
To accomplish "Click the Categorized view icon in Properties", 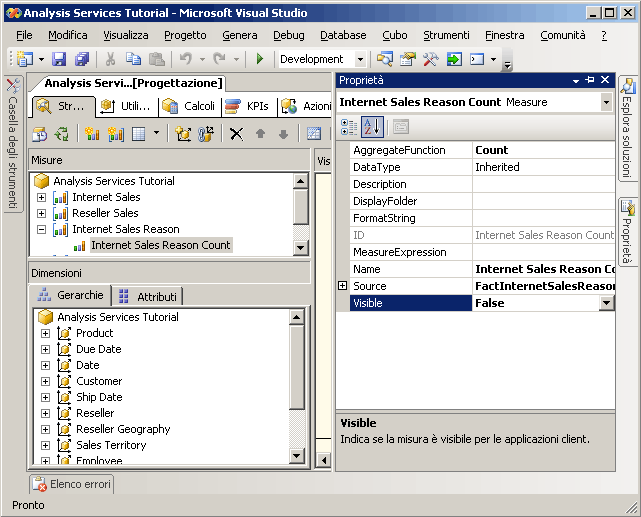I will 349,127.
